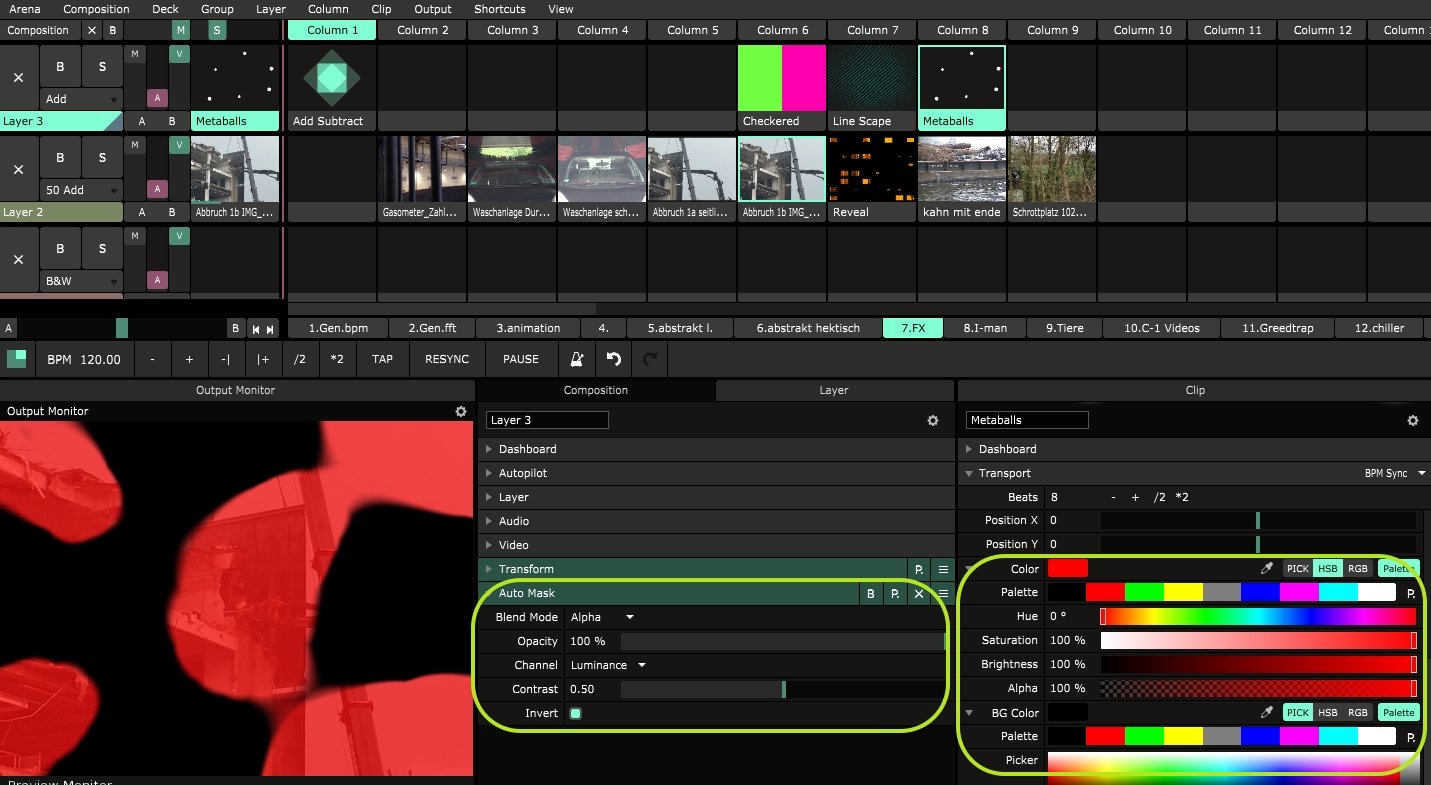Toggle Bypass on Layer 2
The image size is (1431, 785).
(60, 158)
